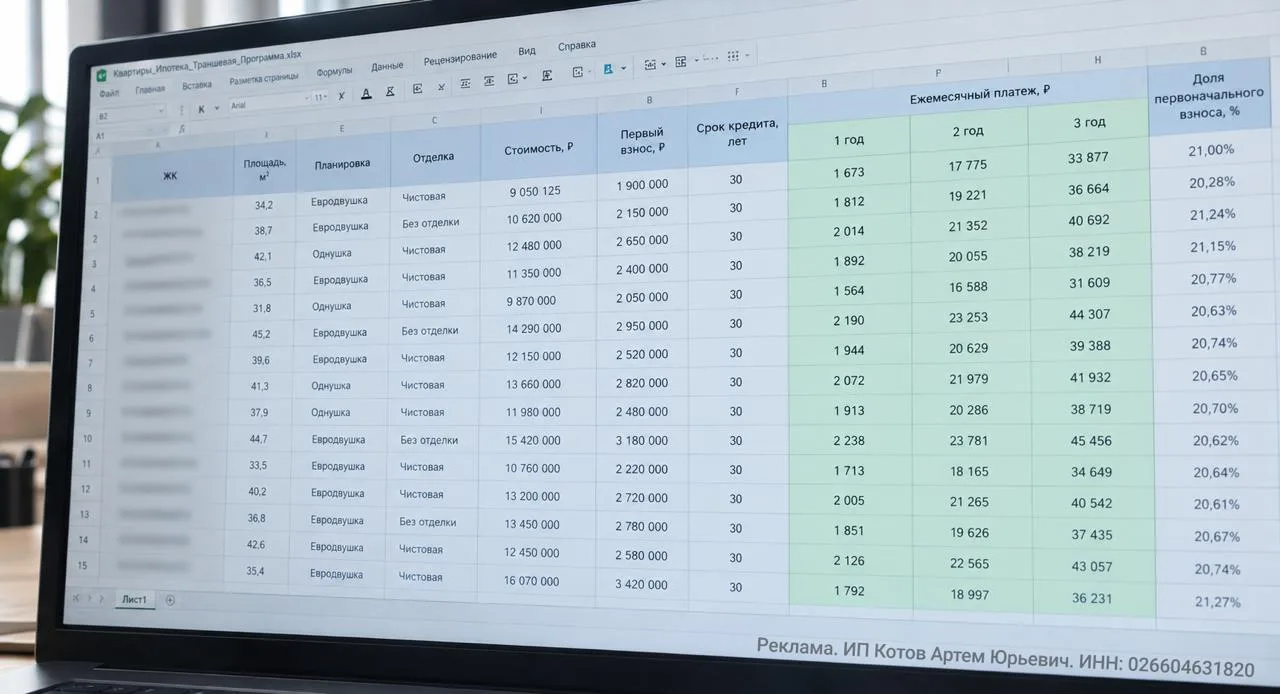Click the previous sheet navigation arrow
Screen dimensions: 1280x694
point(76,598)
